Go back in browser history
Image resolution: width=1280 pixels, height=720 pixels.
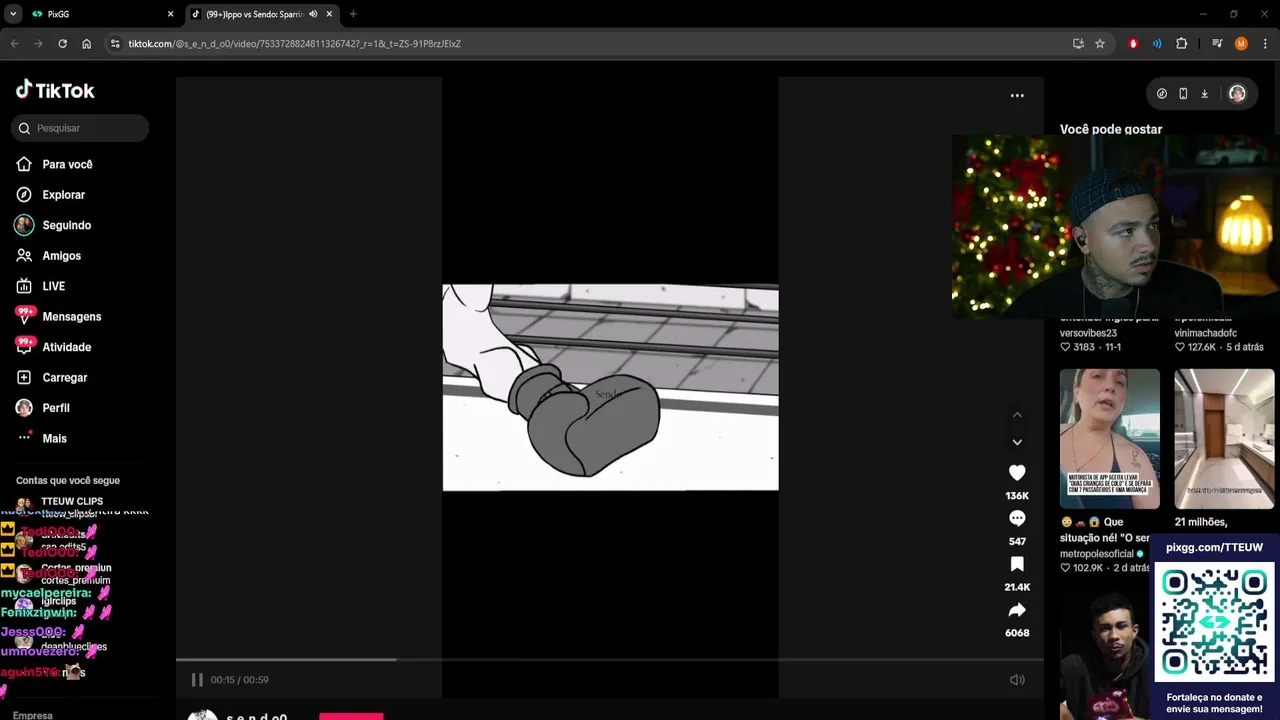pos(14,44)
